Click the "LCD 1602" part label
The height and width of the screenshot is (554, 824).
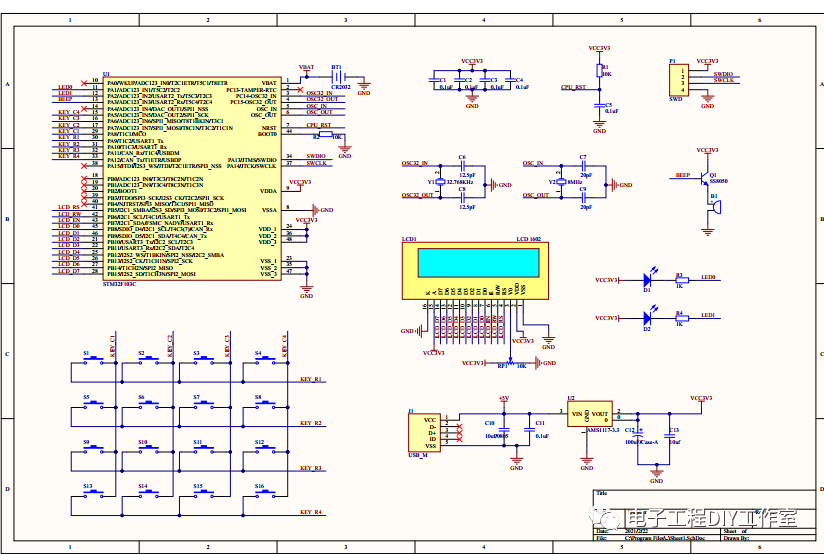coord(529,239)
